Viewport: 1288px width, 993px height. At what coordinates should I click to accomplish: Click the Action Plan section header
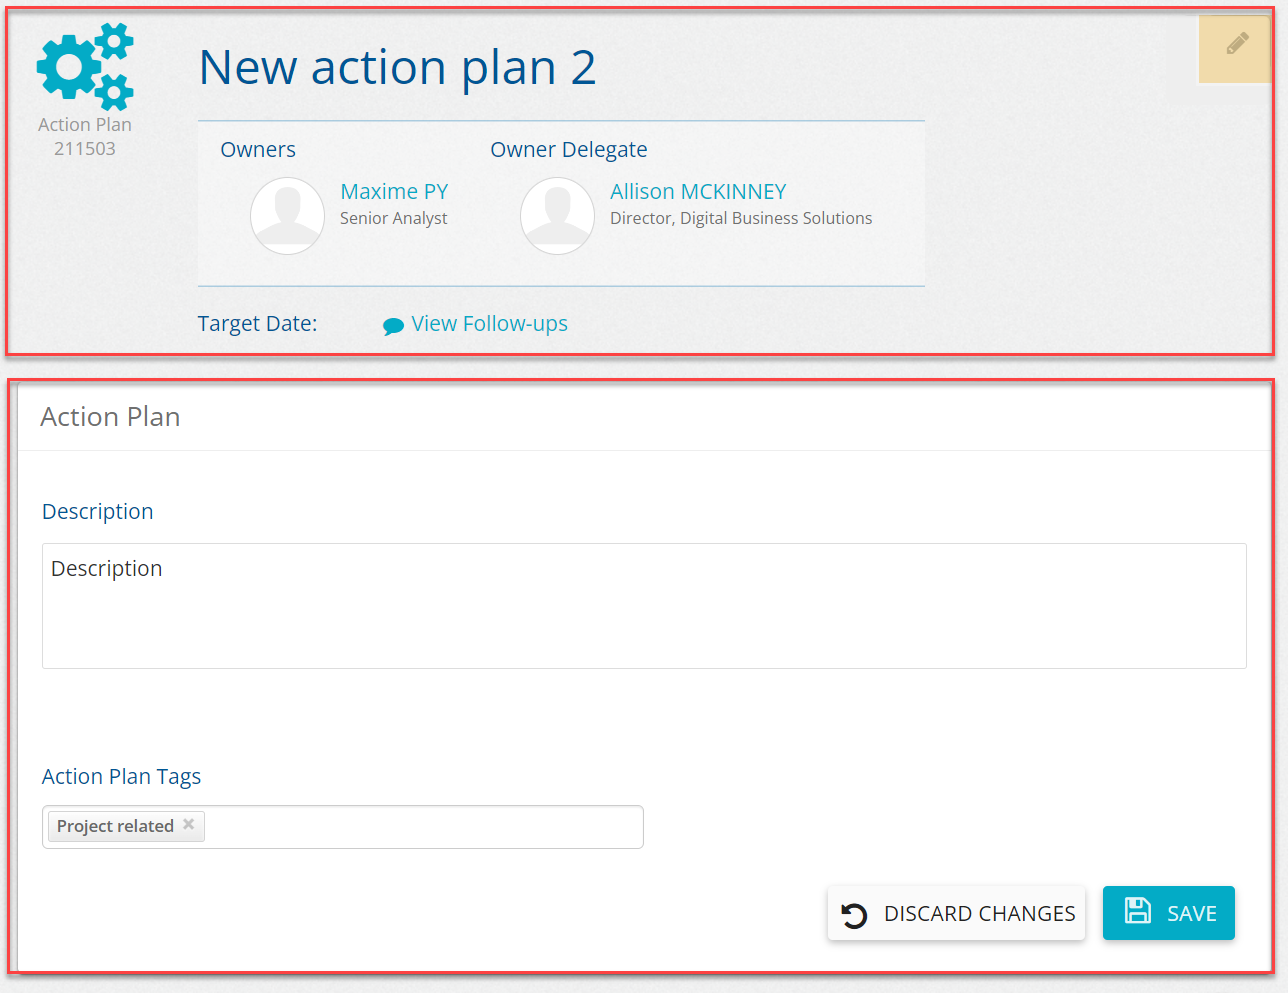click(x=110, y=417)
